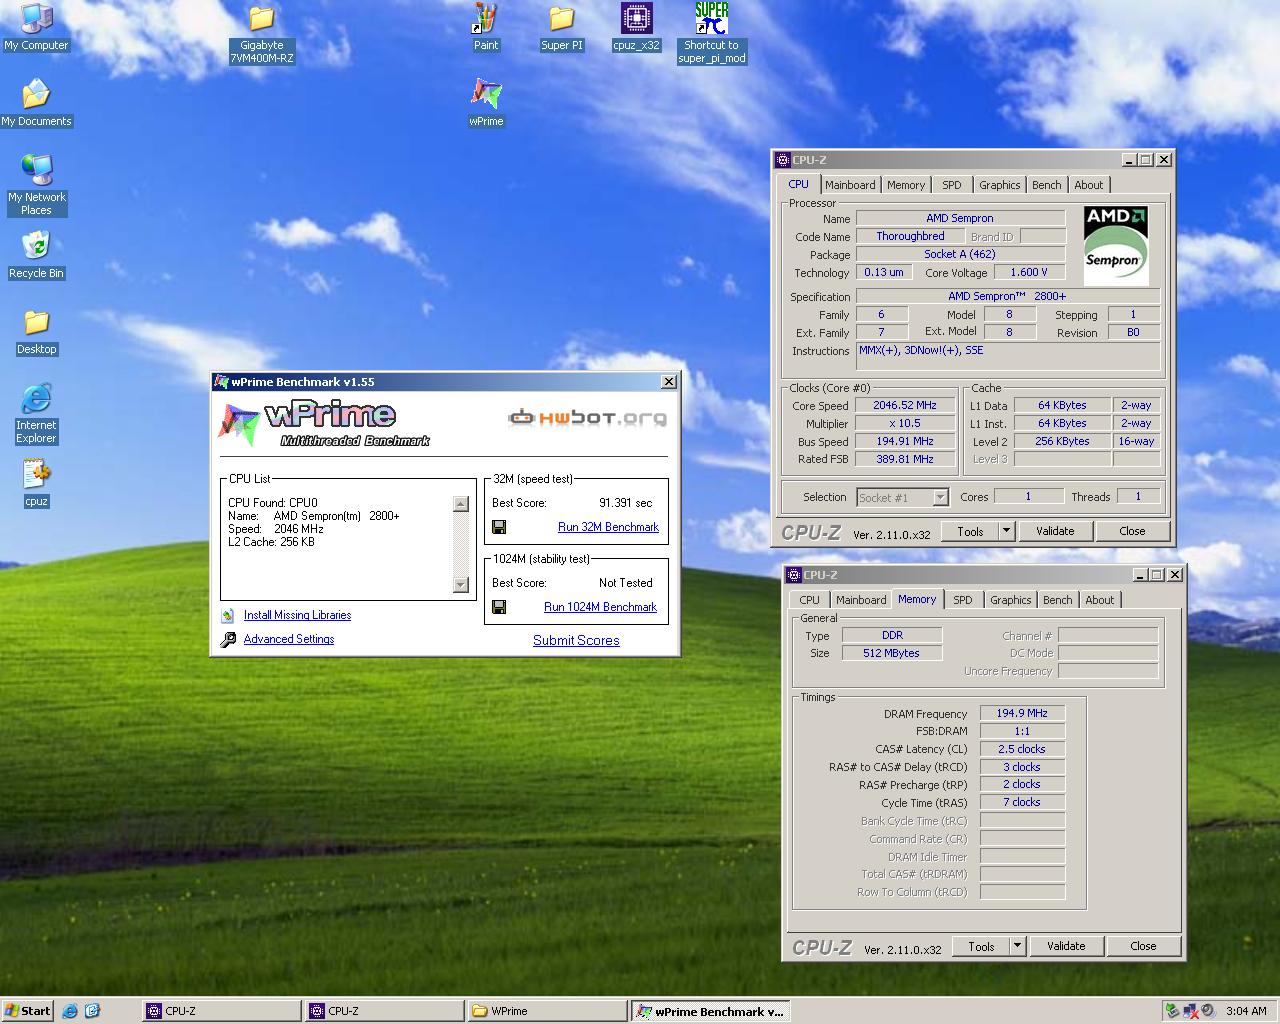Expand Tools dropdown arrow in lower CPU-Z
This screenshot has width=1280, height=1024.
pyautogui.click(x=1018, y=946)
